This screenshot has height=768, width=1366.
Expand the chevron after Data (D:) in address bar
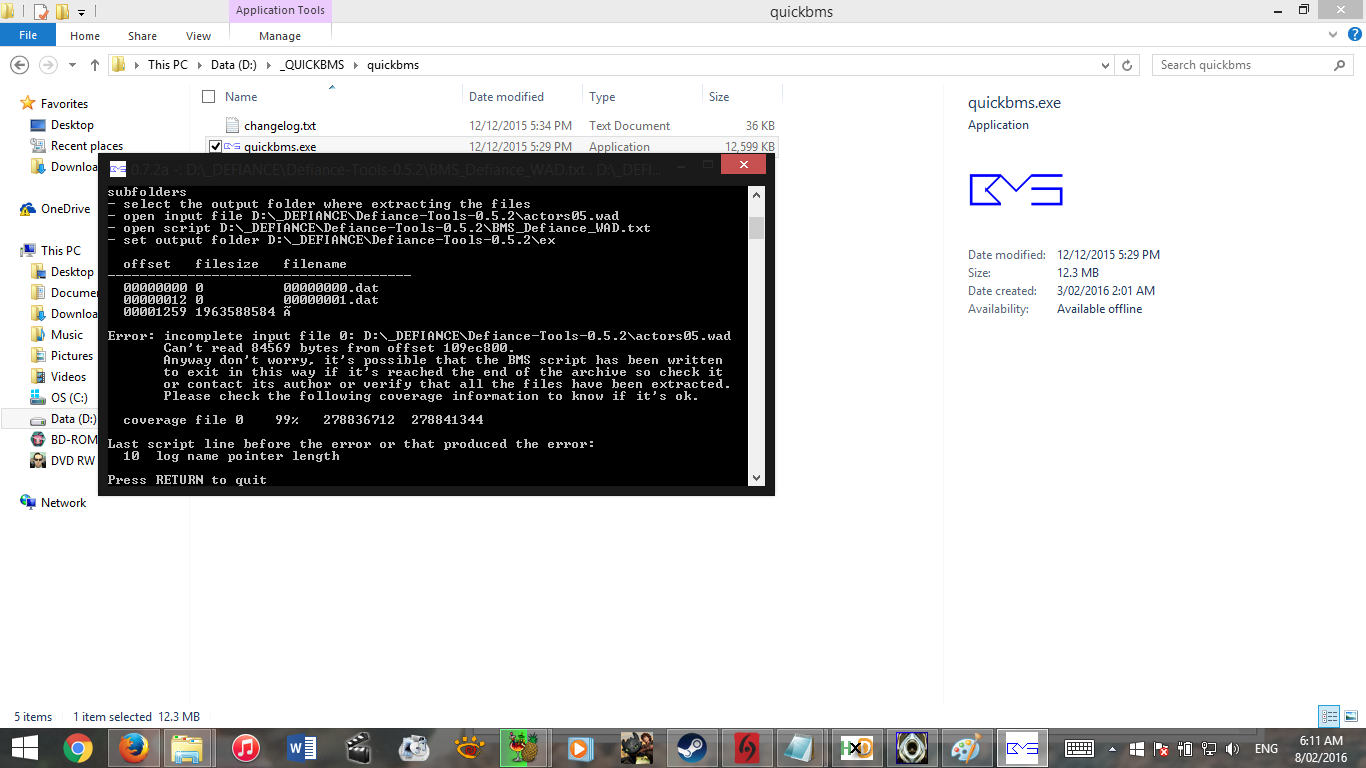tap(268, 65)
